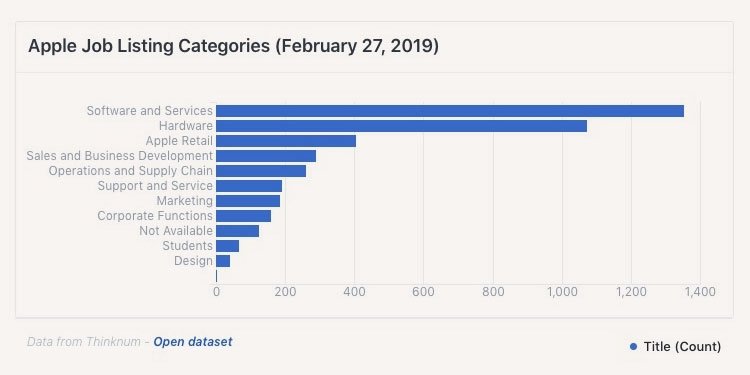Select the Hardware bar

(401, 126)
